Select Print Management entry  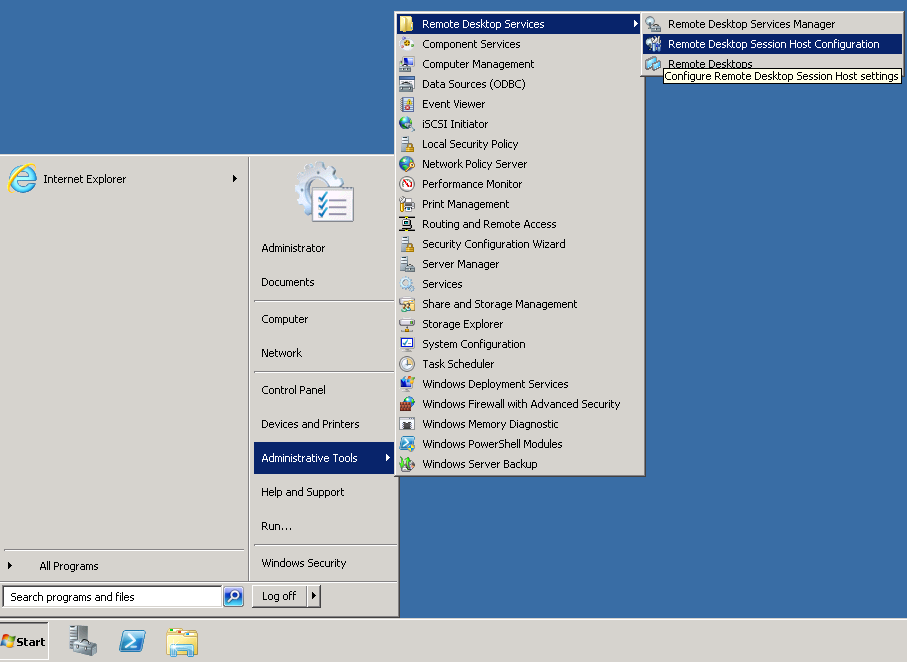(519, 204)
